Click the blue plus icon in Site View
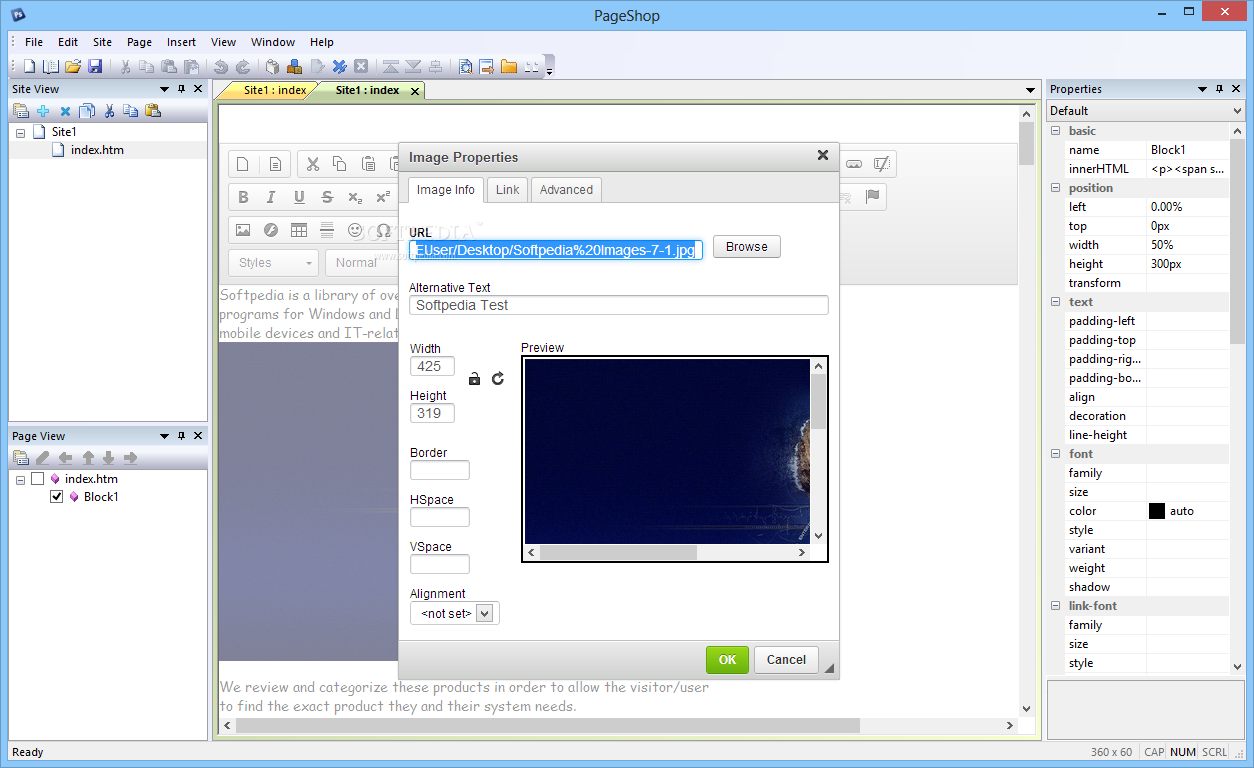This screenshot has width=1254, height=768. [x=43, y=111]
